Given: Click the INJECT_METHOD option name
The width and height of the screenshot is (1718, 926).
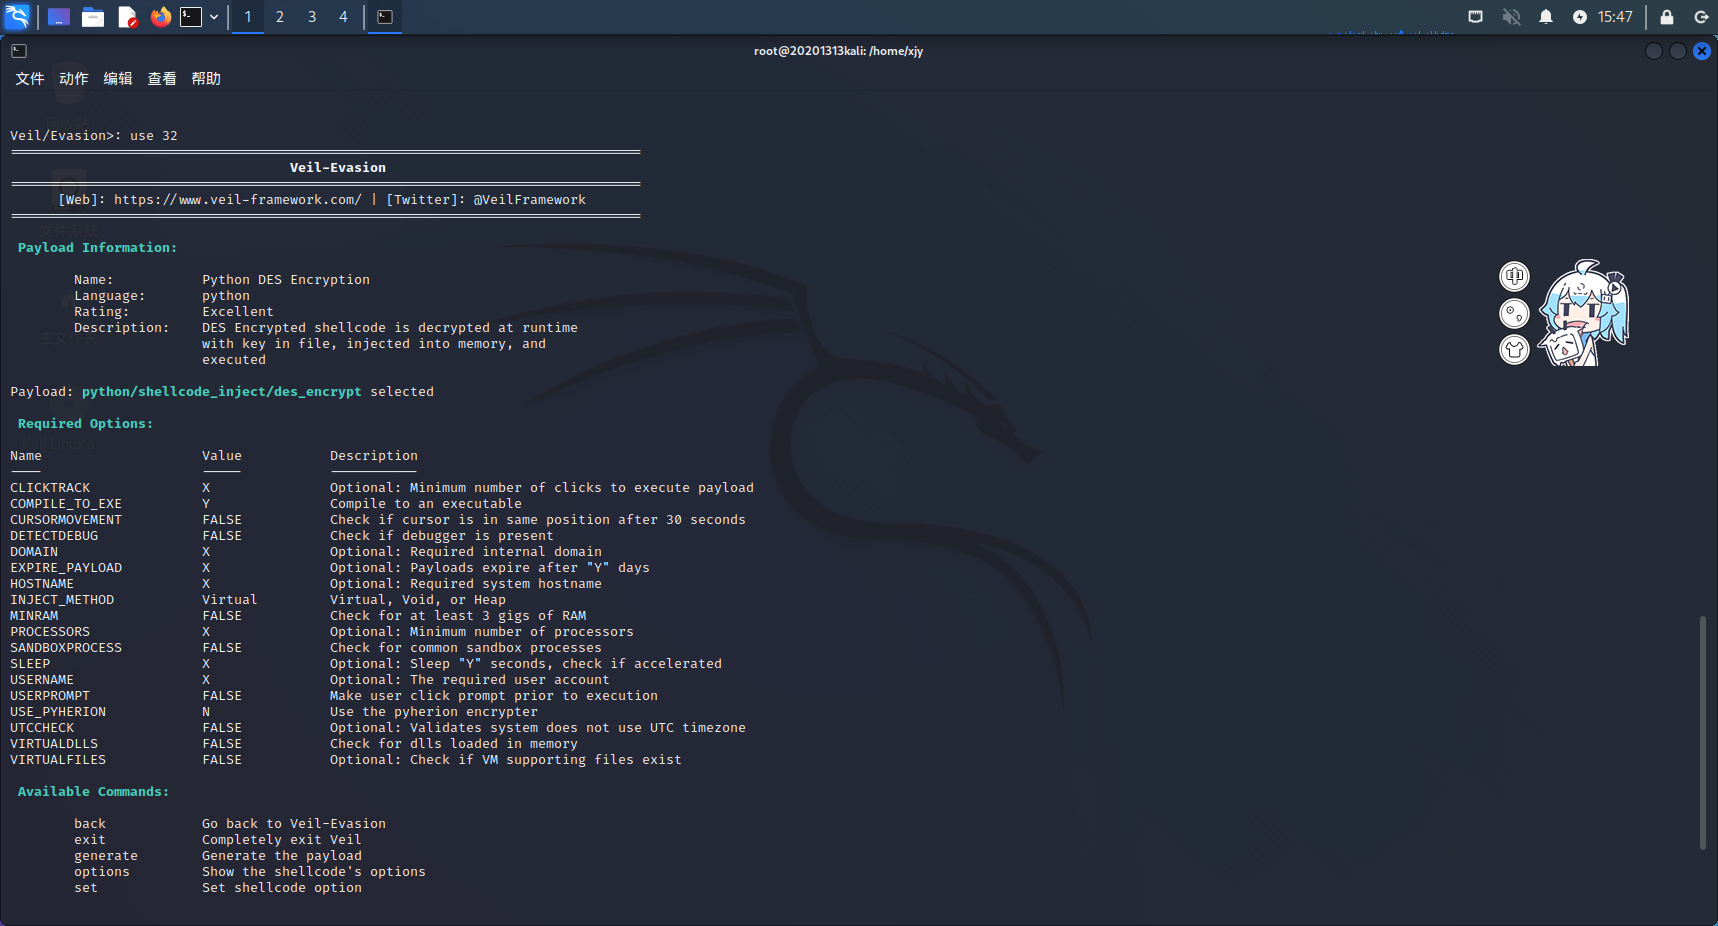Looking at the screenshot, I should 62,600.
